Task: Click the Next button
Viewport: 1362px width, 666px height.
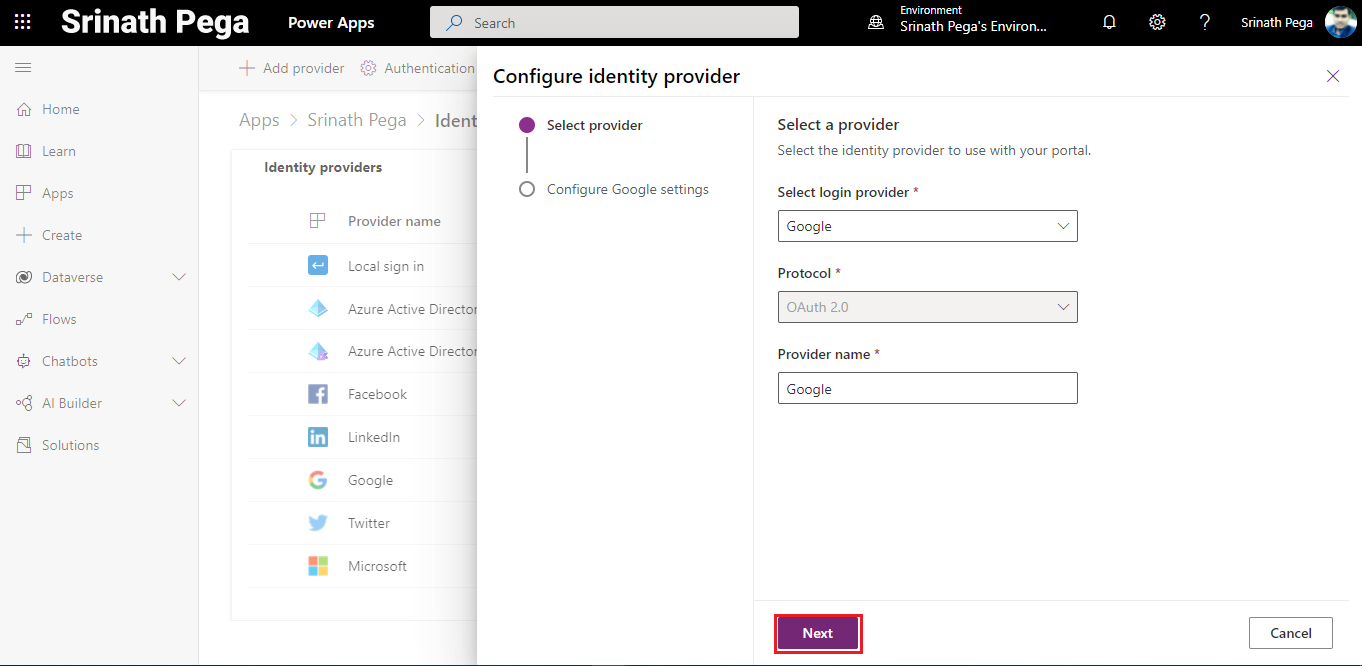Action: [817, 633]
